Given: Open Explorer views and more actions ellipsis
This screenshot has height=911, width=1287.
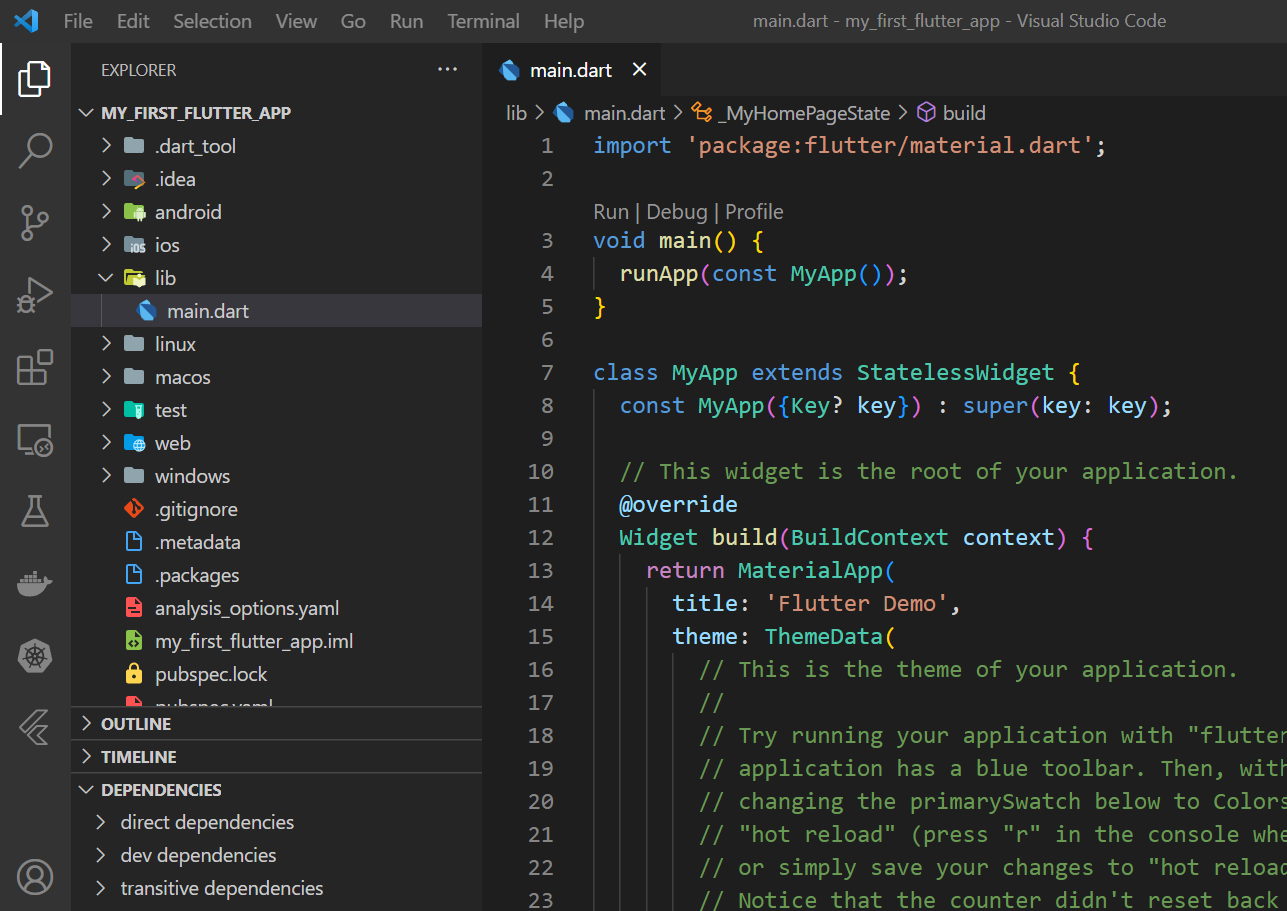Looking at the screenshot, I should click(x=447, y=70).
